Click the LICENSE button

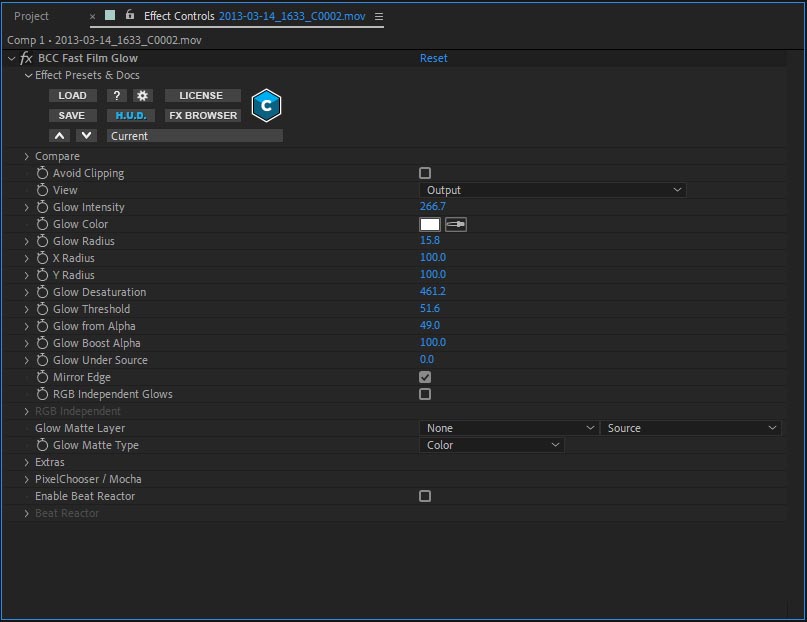point(202,96)
